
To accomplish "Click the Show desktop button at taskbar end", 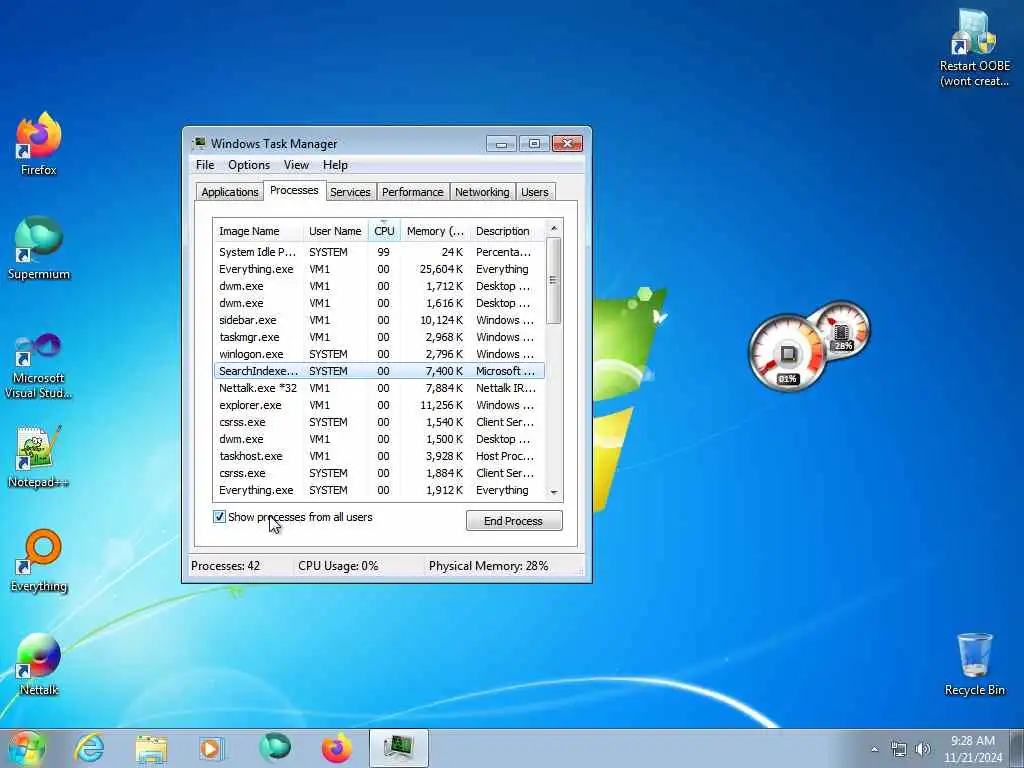I will coord(1017,749).
